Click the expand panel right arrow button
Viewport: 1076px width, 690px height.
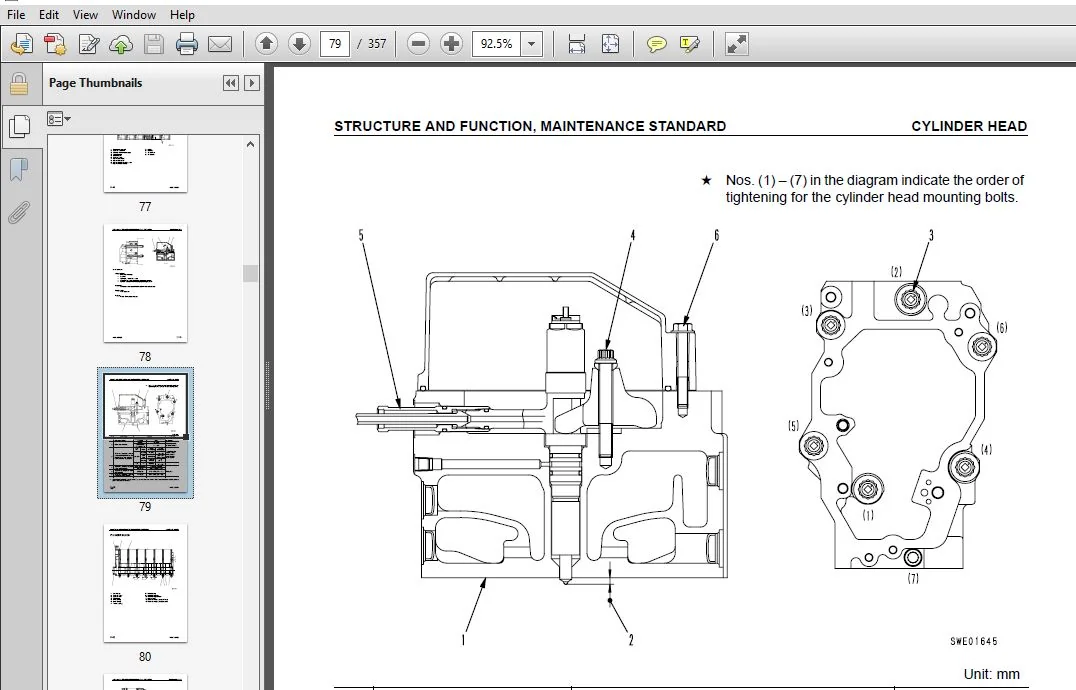point(252,83)
